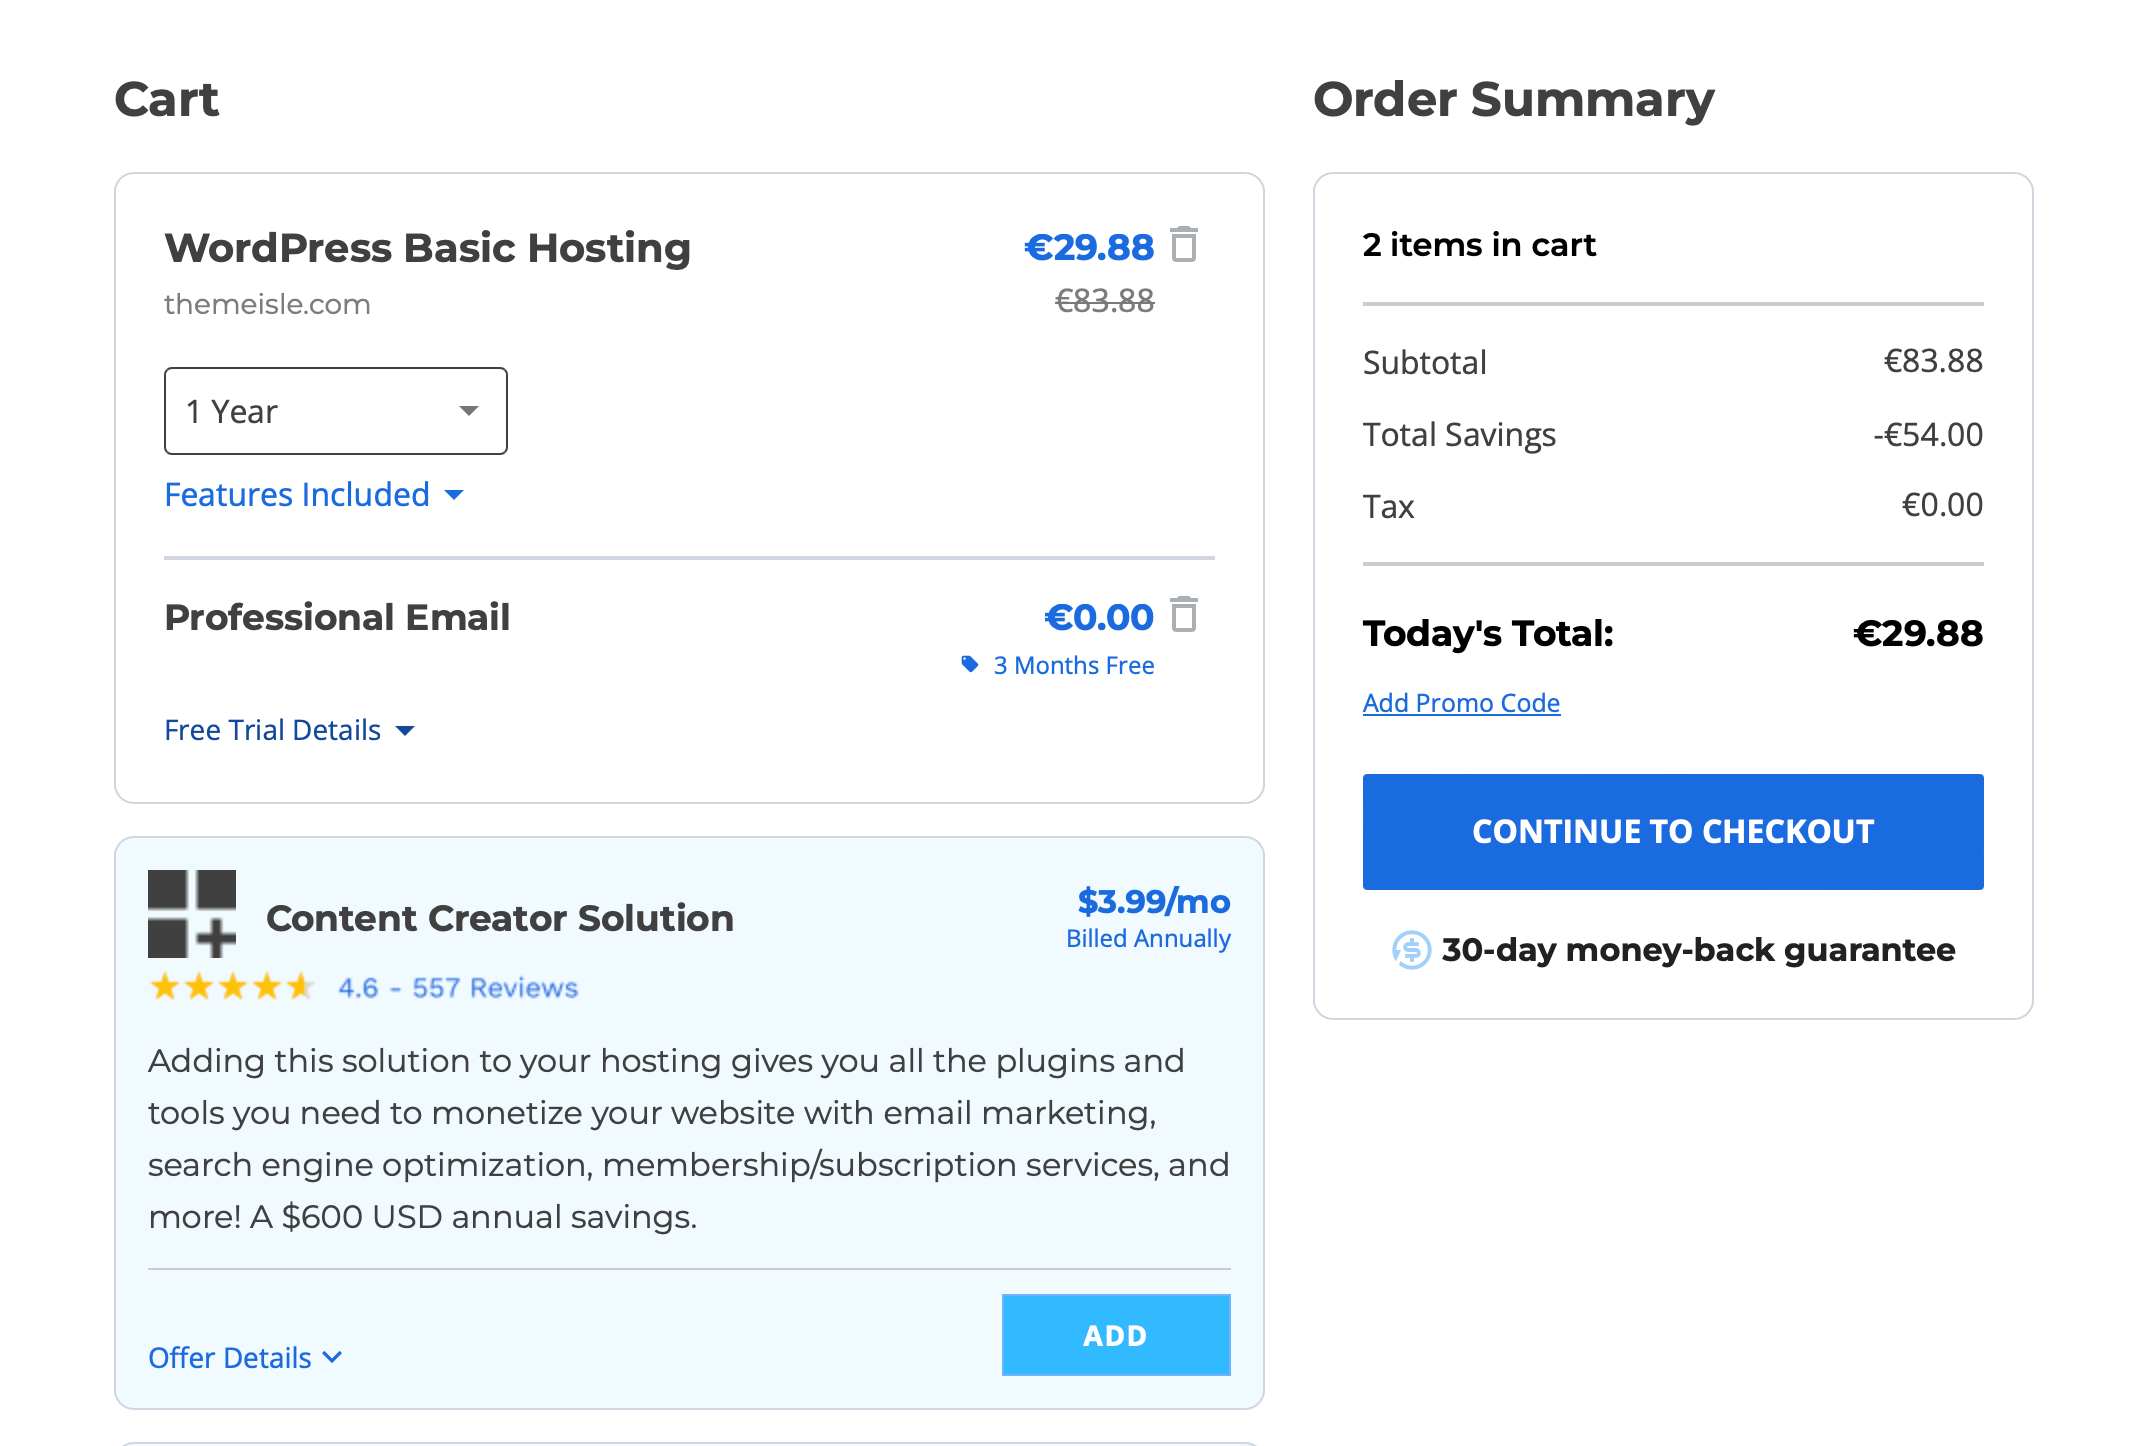2148x1446 pixels.
Task: Click the dropdown arrow inside the 1 Year selector
Action: [x=468, y=410]
